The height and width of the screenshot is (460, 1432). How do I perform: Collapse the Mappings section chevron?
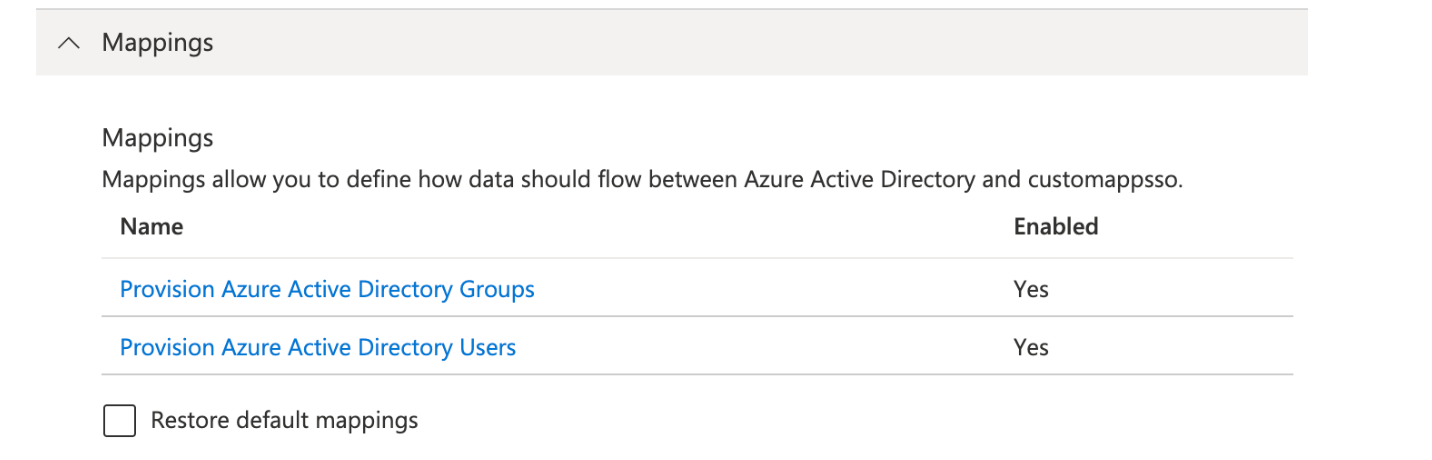(x=69, y=43)
